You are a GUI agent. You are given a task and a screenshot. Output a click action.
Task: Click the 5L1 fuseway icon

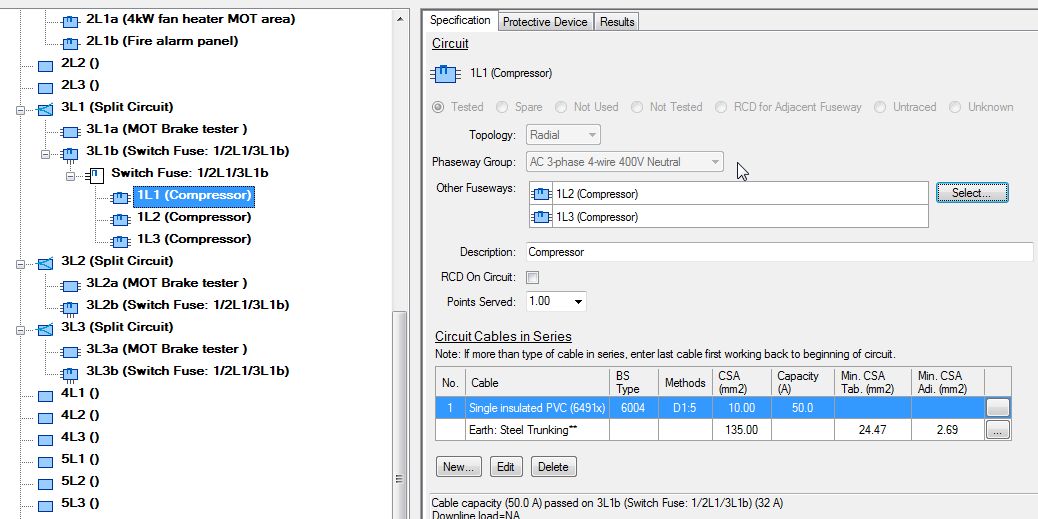point(45,462)
